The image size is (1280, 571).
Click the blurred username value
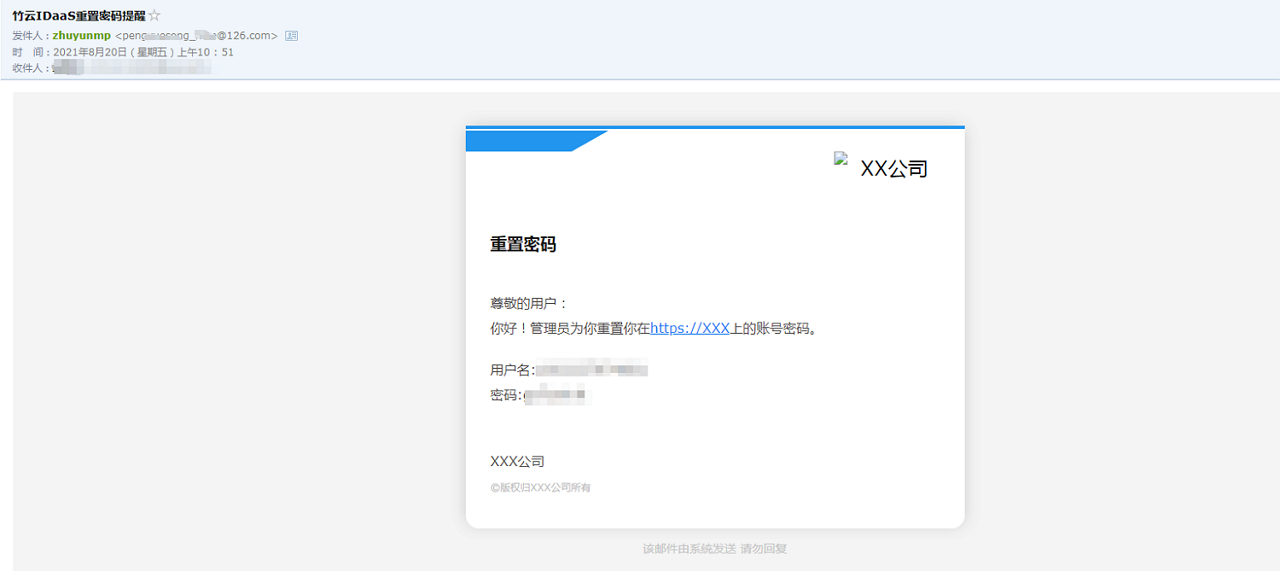(x=591, y=370)
